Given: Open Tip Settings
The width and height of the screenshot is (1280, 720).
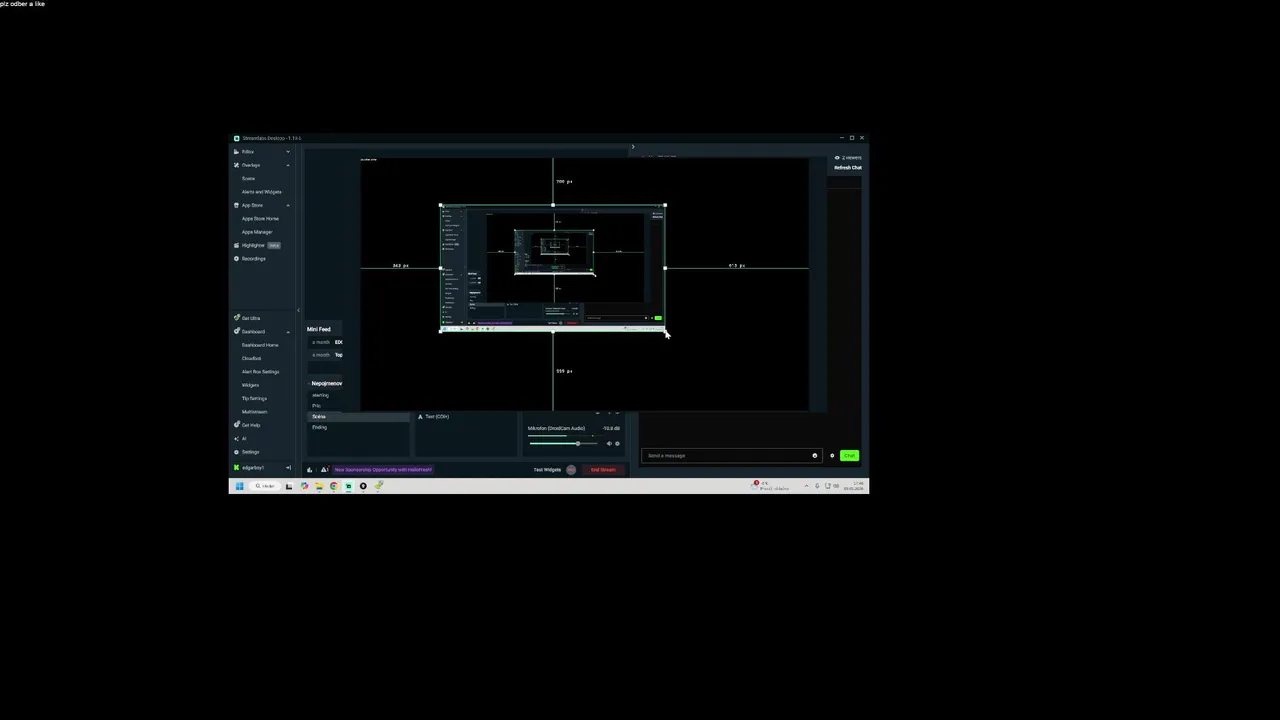Looking at the screenshot, I should click(254, 398).
